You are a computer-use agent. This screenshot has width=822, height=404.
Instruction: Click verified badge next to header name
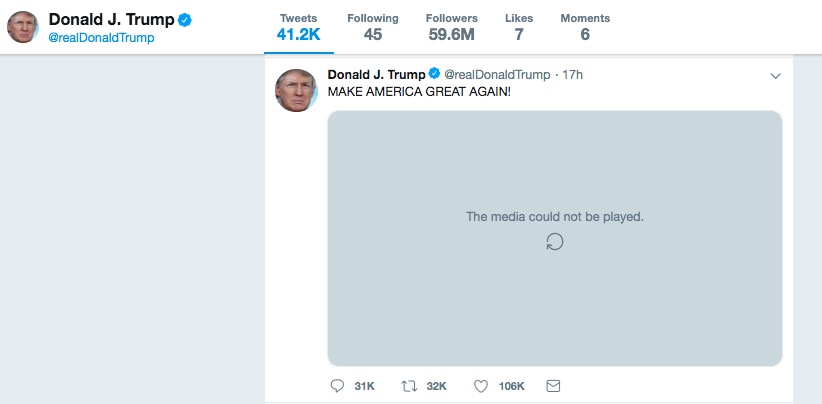(x=185, y=20)
